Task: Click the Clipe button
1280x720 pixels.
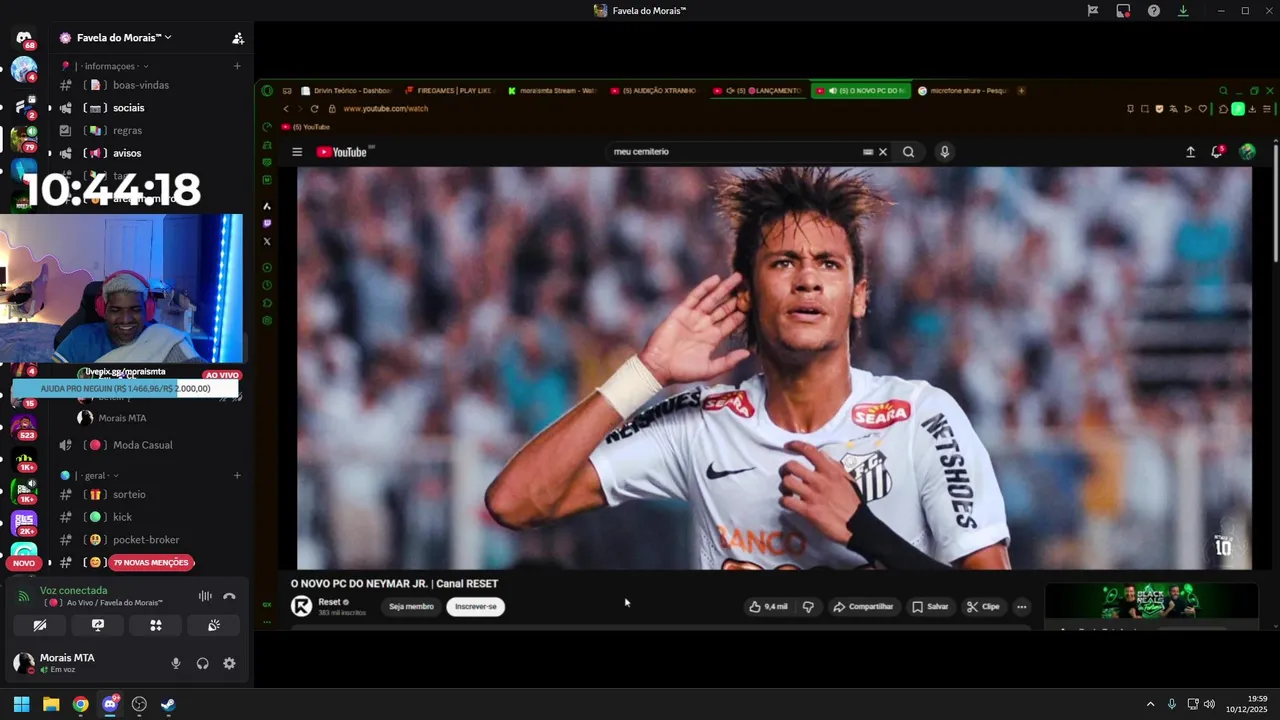Action: point(983,607)
